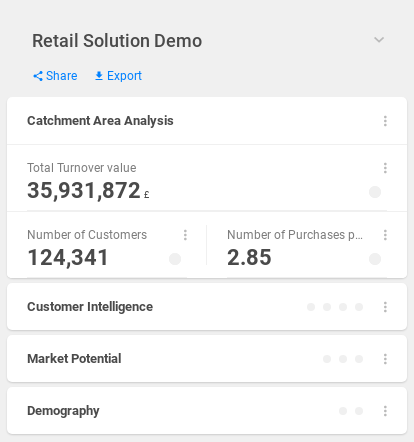The height and width of the screenshot is (442, 414).
Task: Toggle the Number of Customers filter dot
Action: click(x=175, y=259)
